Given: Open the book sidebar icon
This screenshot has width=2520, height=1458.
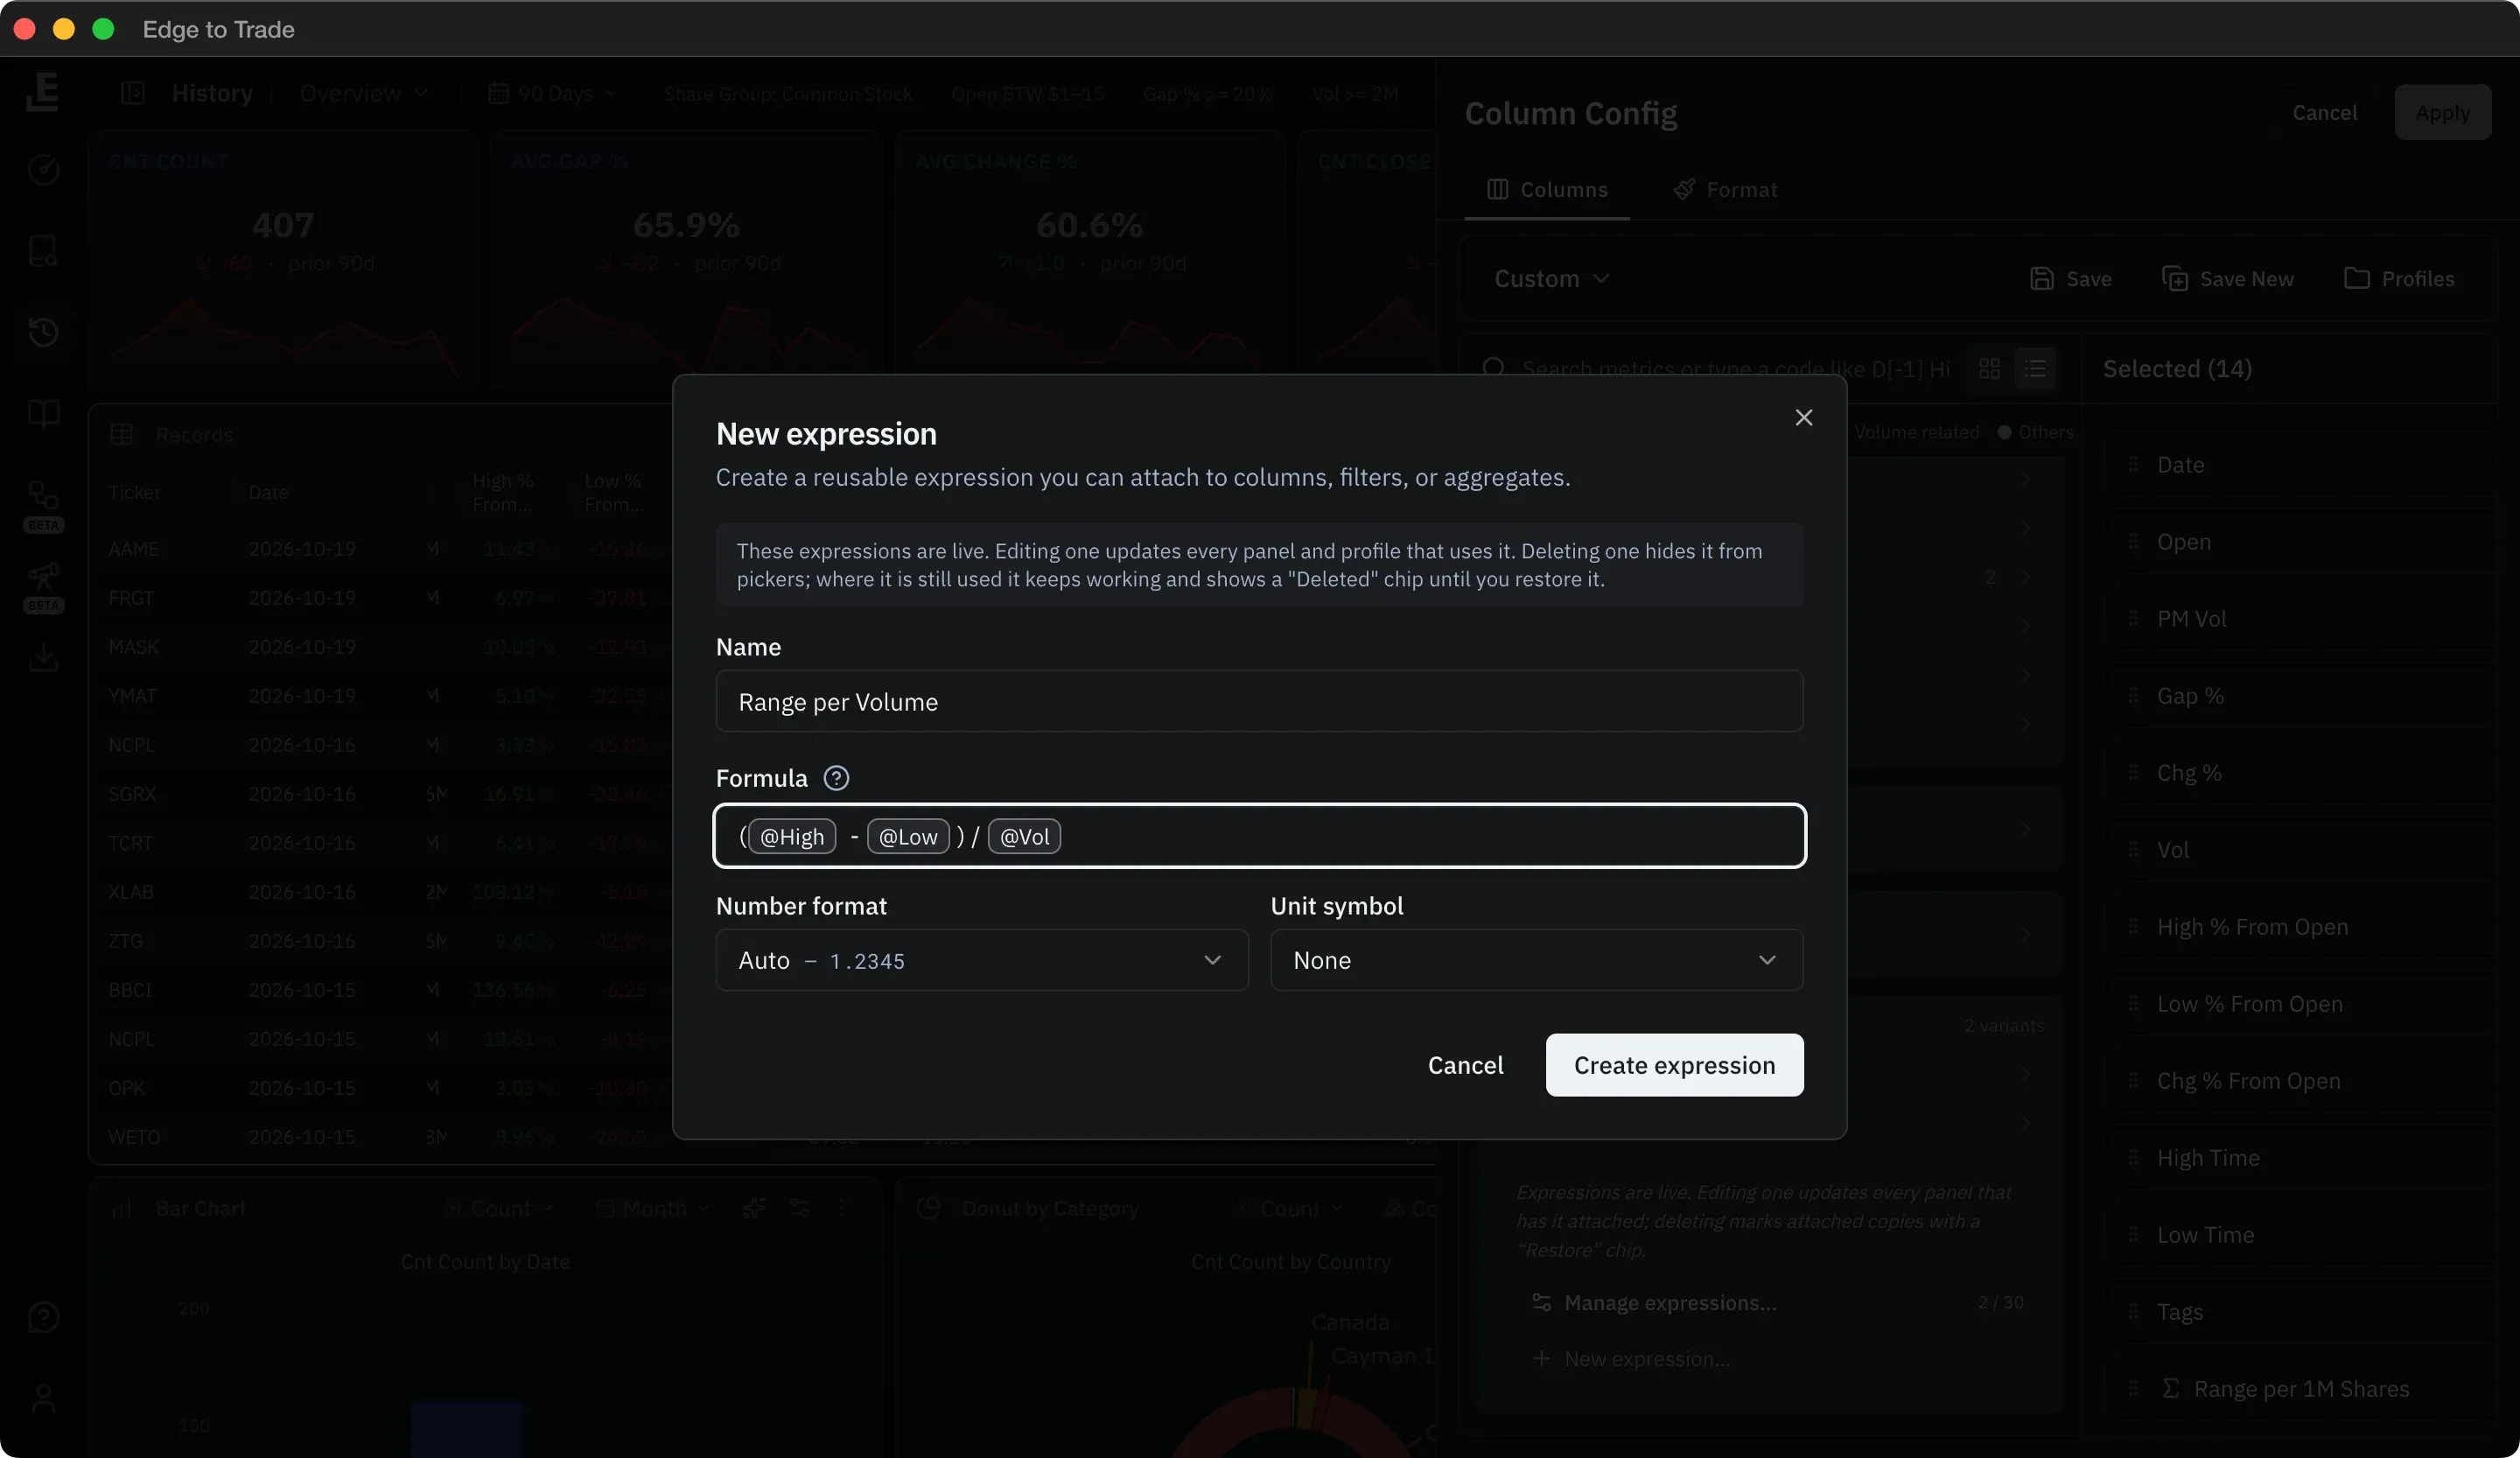Looking at the screenshot, I should click(43, 412).
